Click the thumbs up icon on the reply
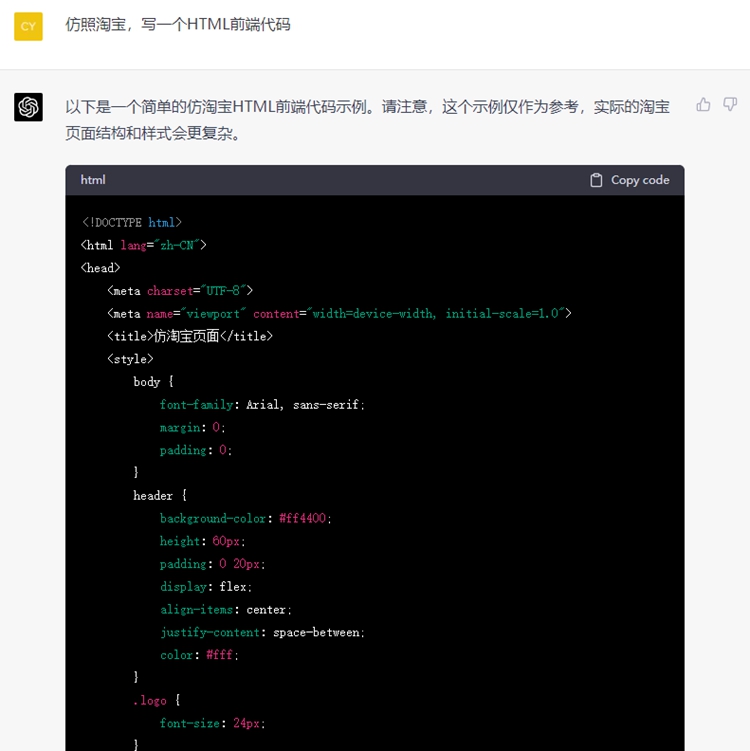The width and height of the screenshot is (750, 751). click(x=703, y=104)
